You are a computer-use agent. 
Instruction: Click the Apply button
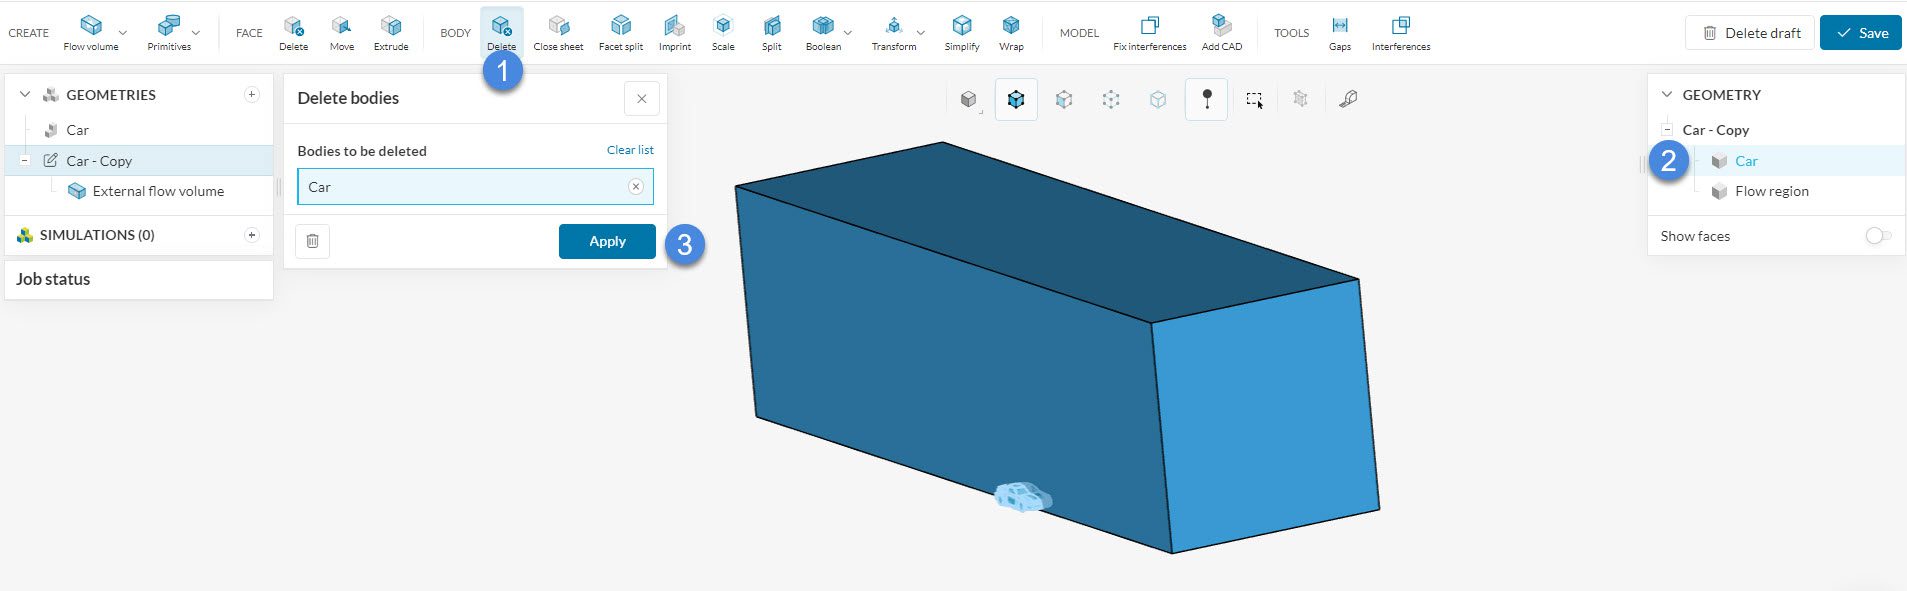(607, 242)
